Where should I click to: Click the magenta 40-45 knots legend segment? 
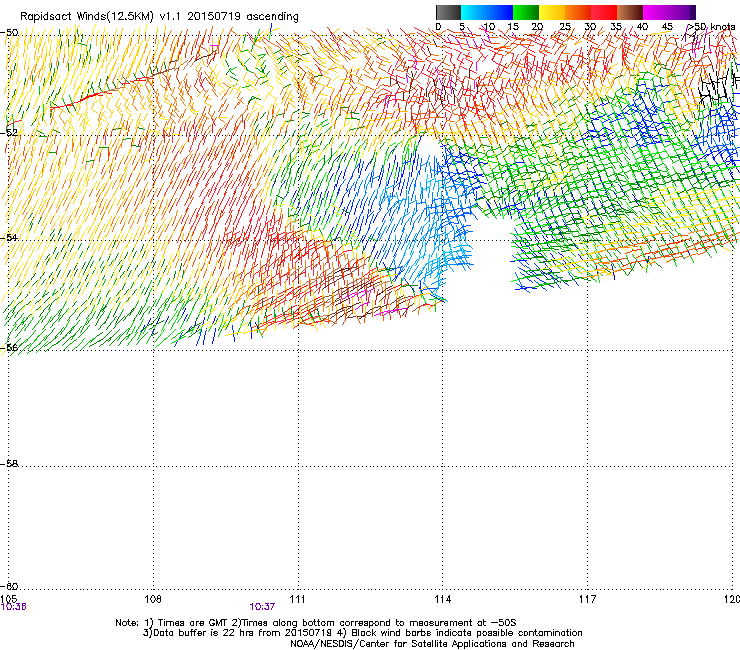[656, 12]
